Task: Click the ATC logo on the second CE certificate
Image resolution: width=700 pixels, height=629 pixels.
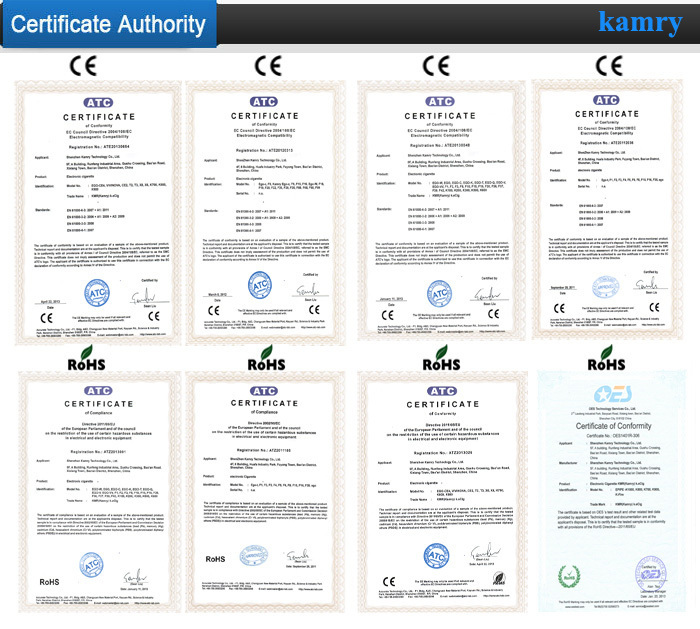Action: pyautogui.click(x=264, y=102)
